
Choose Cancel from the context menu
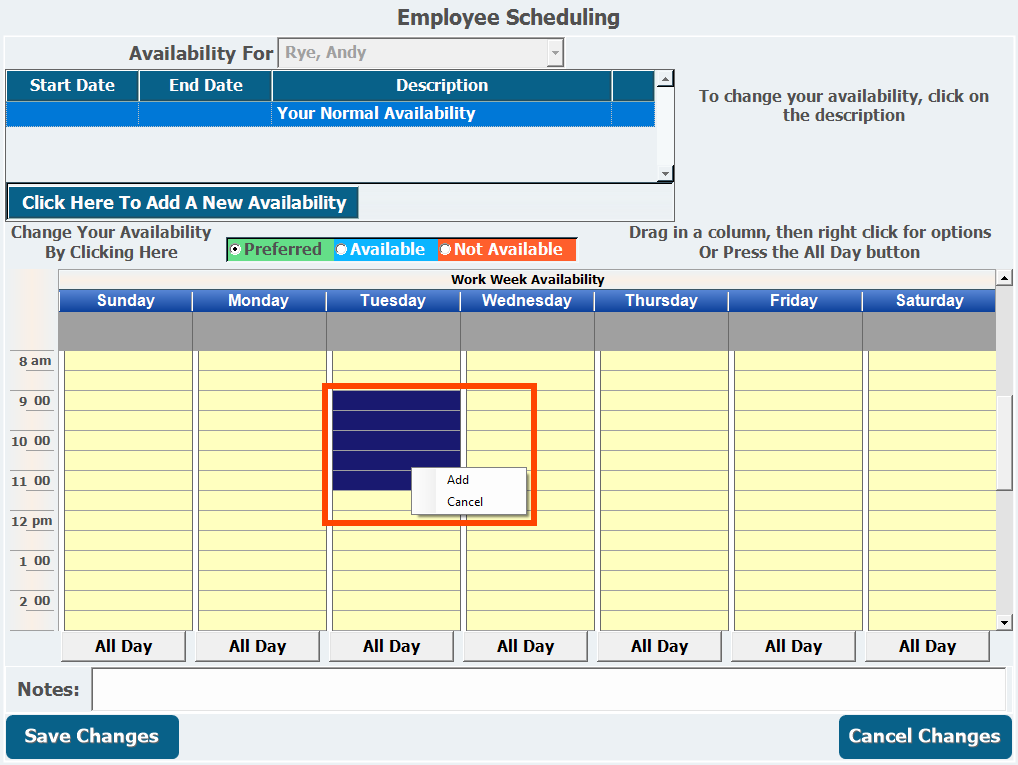click(x=465, y=502)
